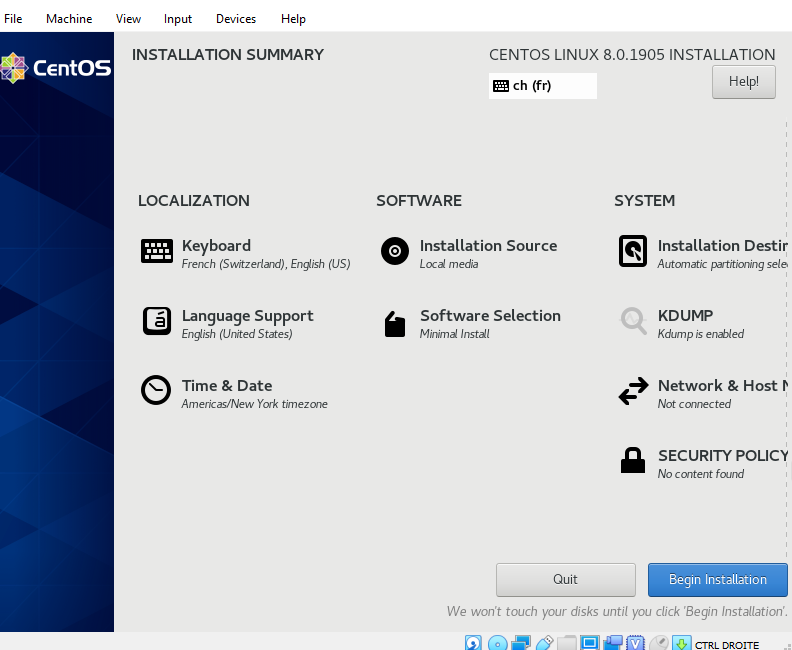Open Installation Source disc icon
Screen dimensions: 792x650
click(395, 252)
